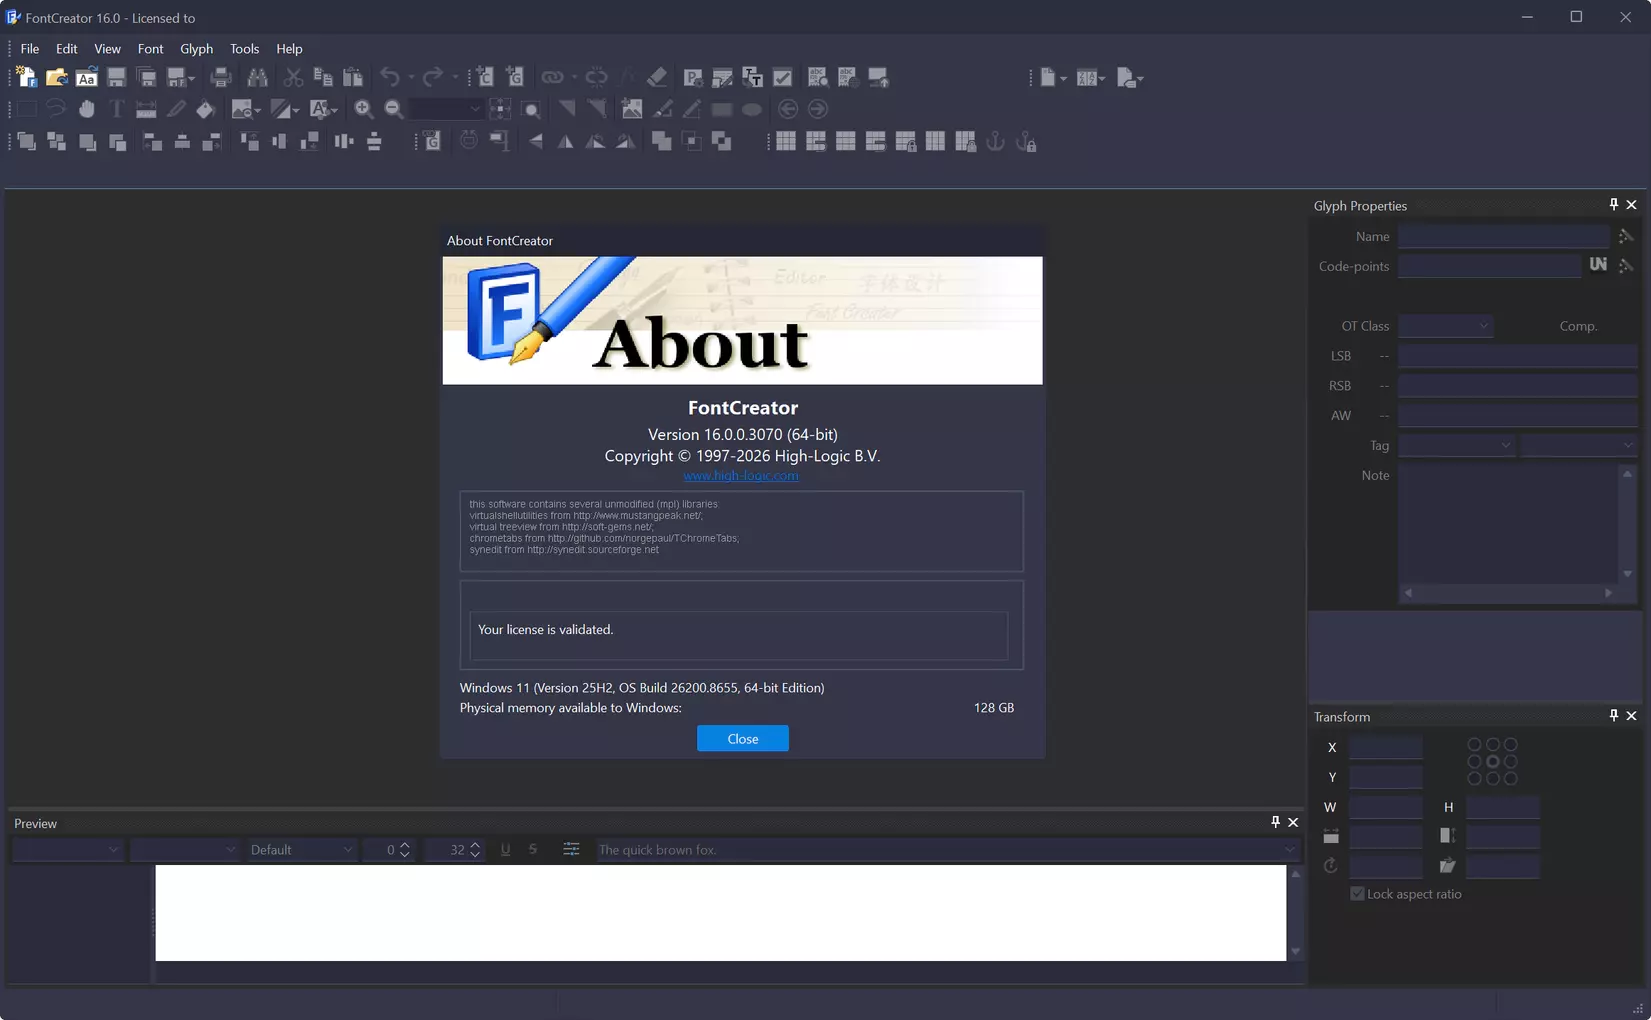Click the anchor with lock icon
The width and height of the screenshot is (1651, 1020).
tap(1026, 141)
